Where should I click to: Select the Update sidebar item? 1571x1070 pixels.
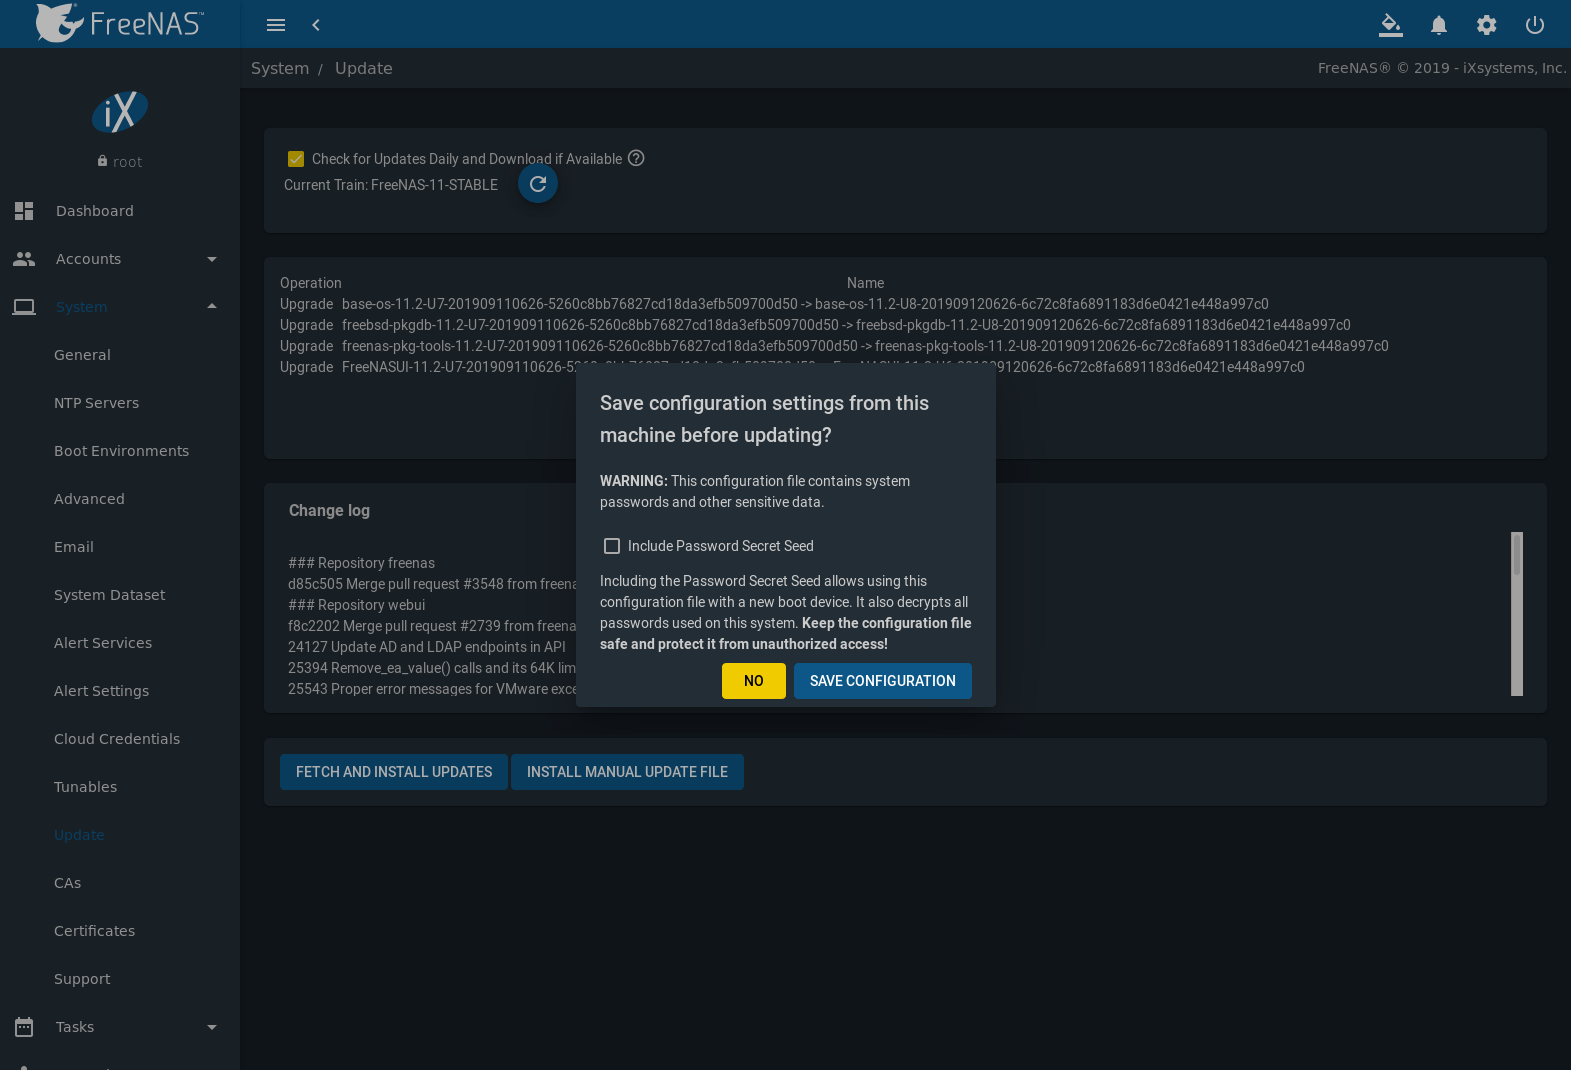click(79, 835)
